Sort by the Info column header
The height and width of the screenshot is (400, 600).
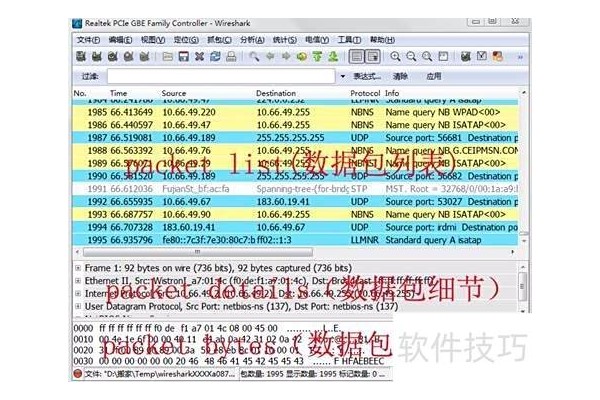pyautogui.click(x=392, y=93)
